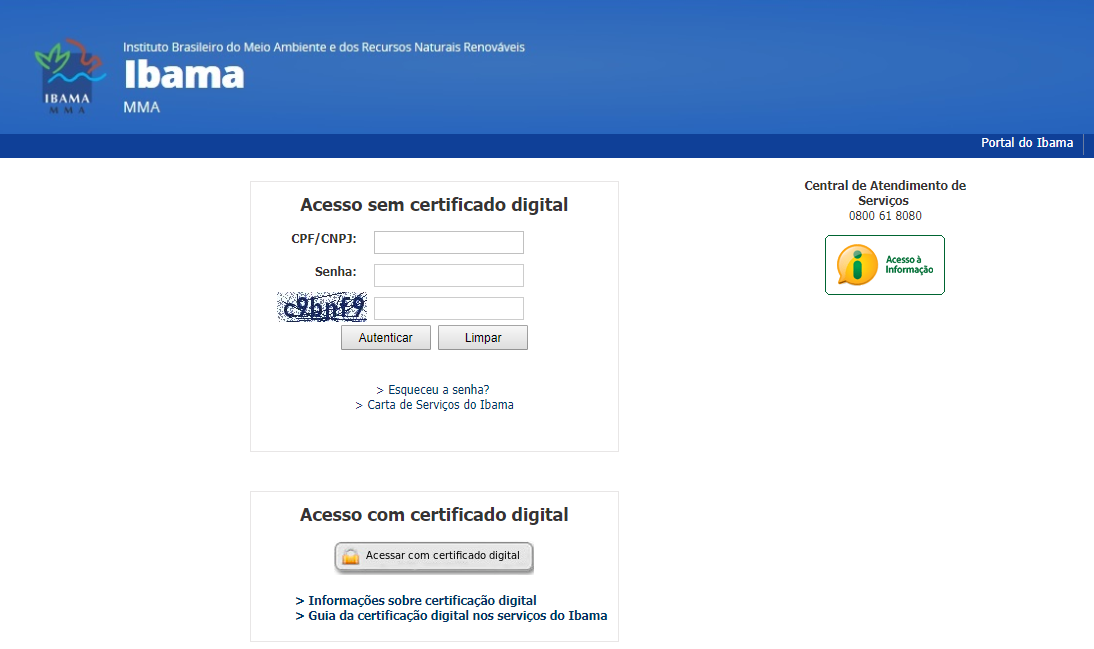Click the CPF/CNPJ label
Viewport: 1094px width, 649px height.
[x=324, y=239]
